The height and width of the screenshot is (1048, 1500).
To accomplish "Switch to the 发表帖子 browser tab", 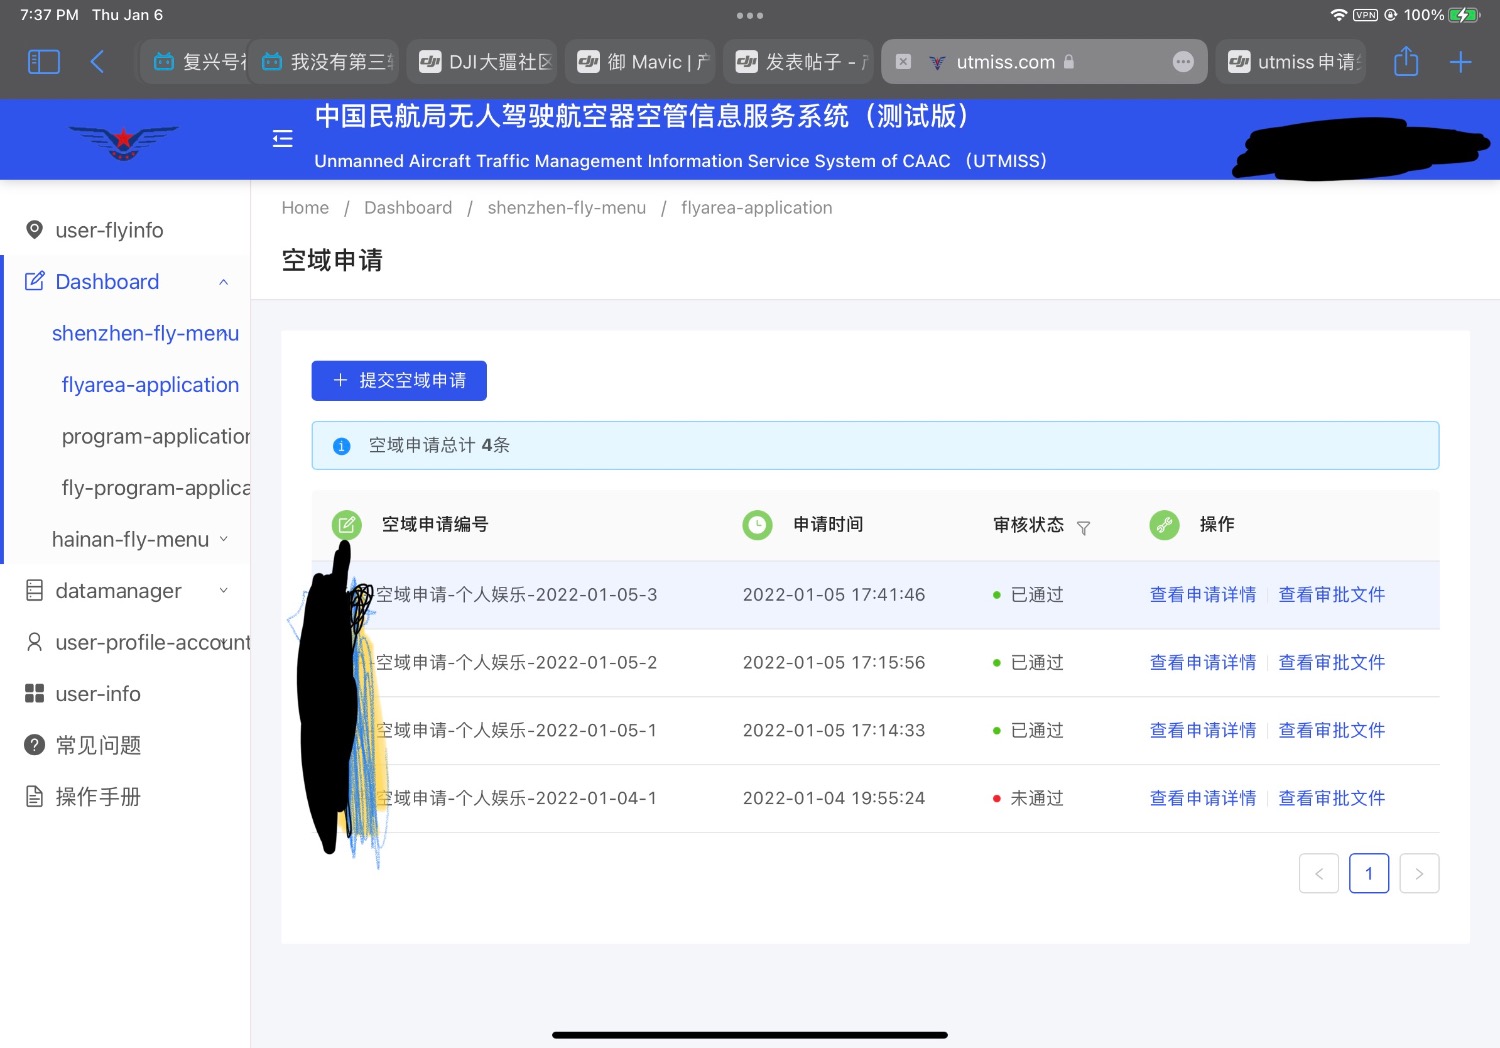I will (x=799, y=62).
